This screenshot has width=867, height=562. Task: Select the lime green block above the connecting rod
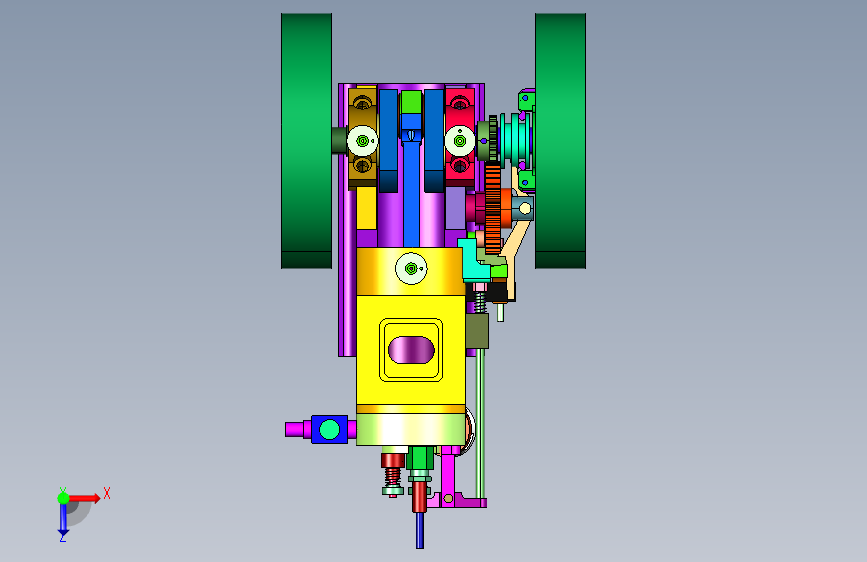point(411,102)
